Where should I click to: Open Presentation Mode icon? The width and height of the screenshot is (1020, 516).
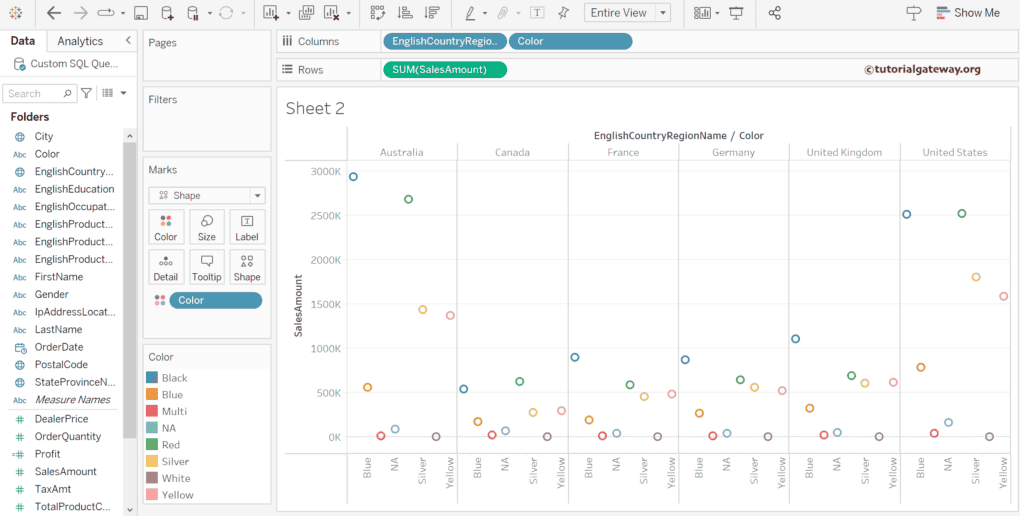(737, 13)
